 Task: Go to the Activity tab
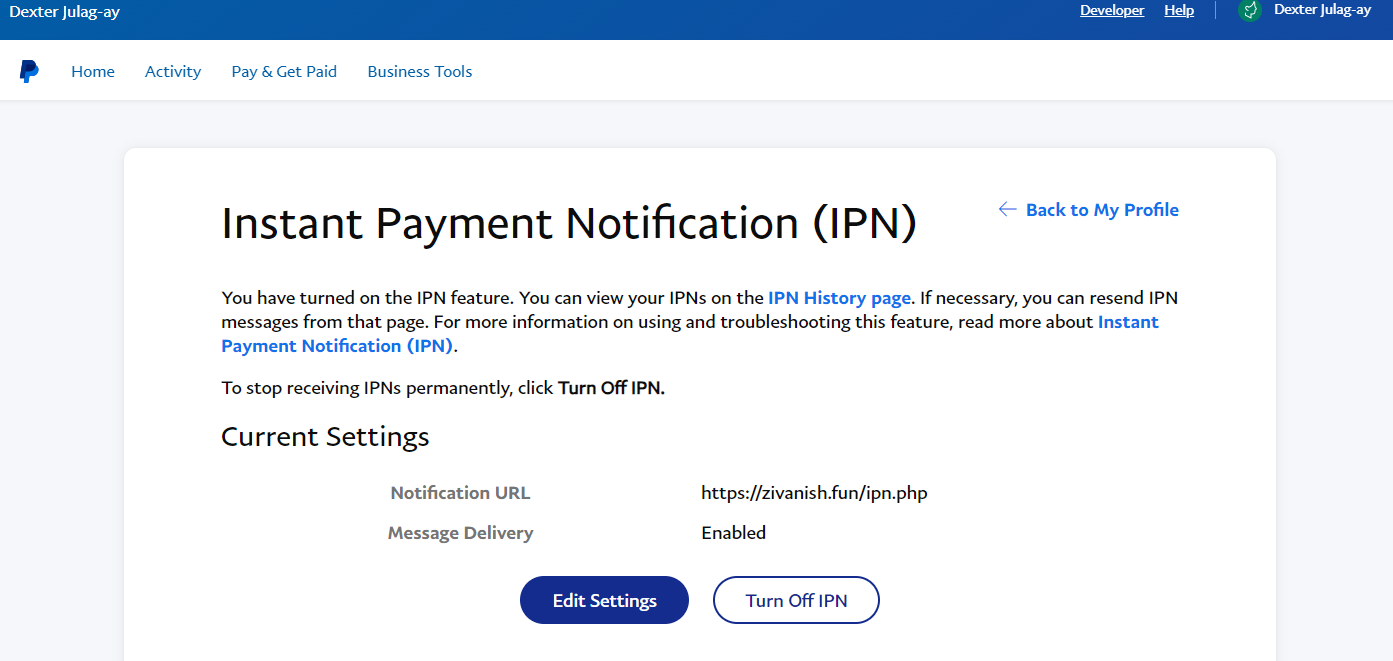(173, 71)
